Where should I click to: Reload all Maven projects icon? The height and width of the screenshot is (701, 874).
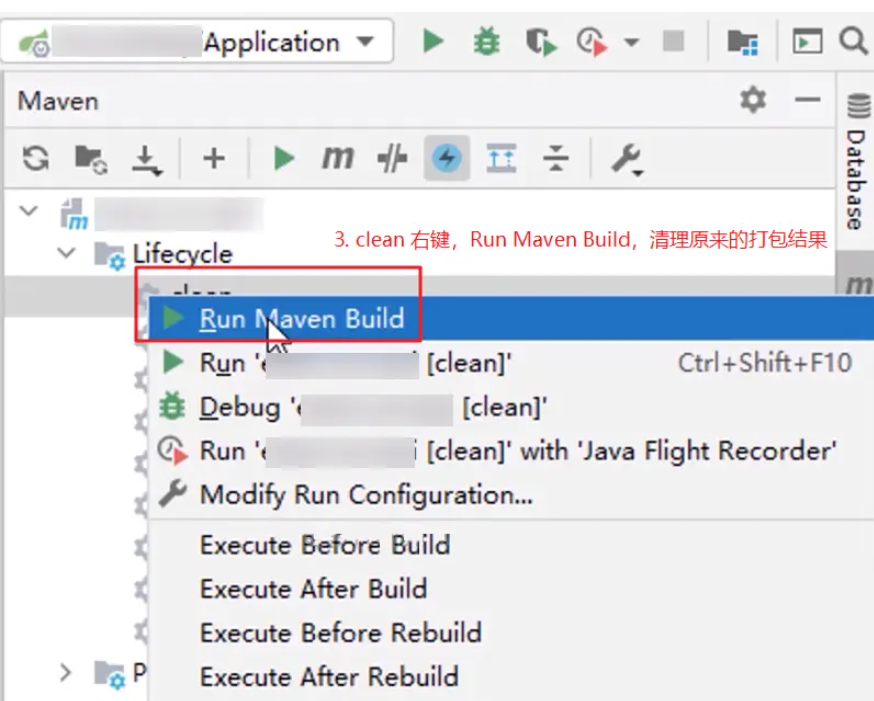pos(36,158)
